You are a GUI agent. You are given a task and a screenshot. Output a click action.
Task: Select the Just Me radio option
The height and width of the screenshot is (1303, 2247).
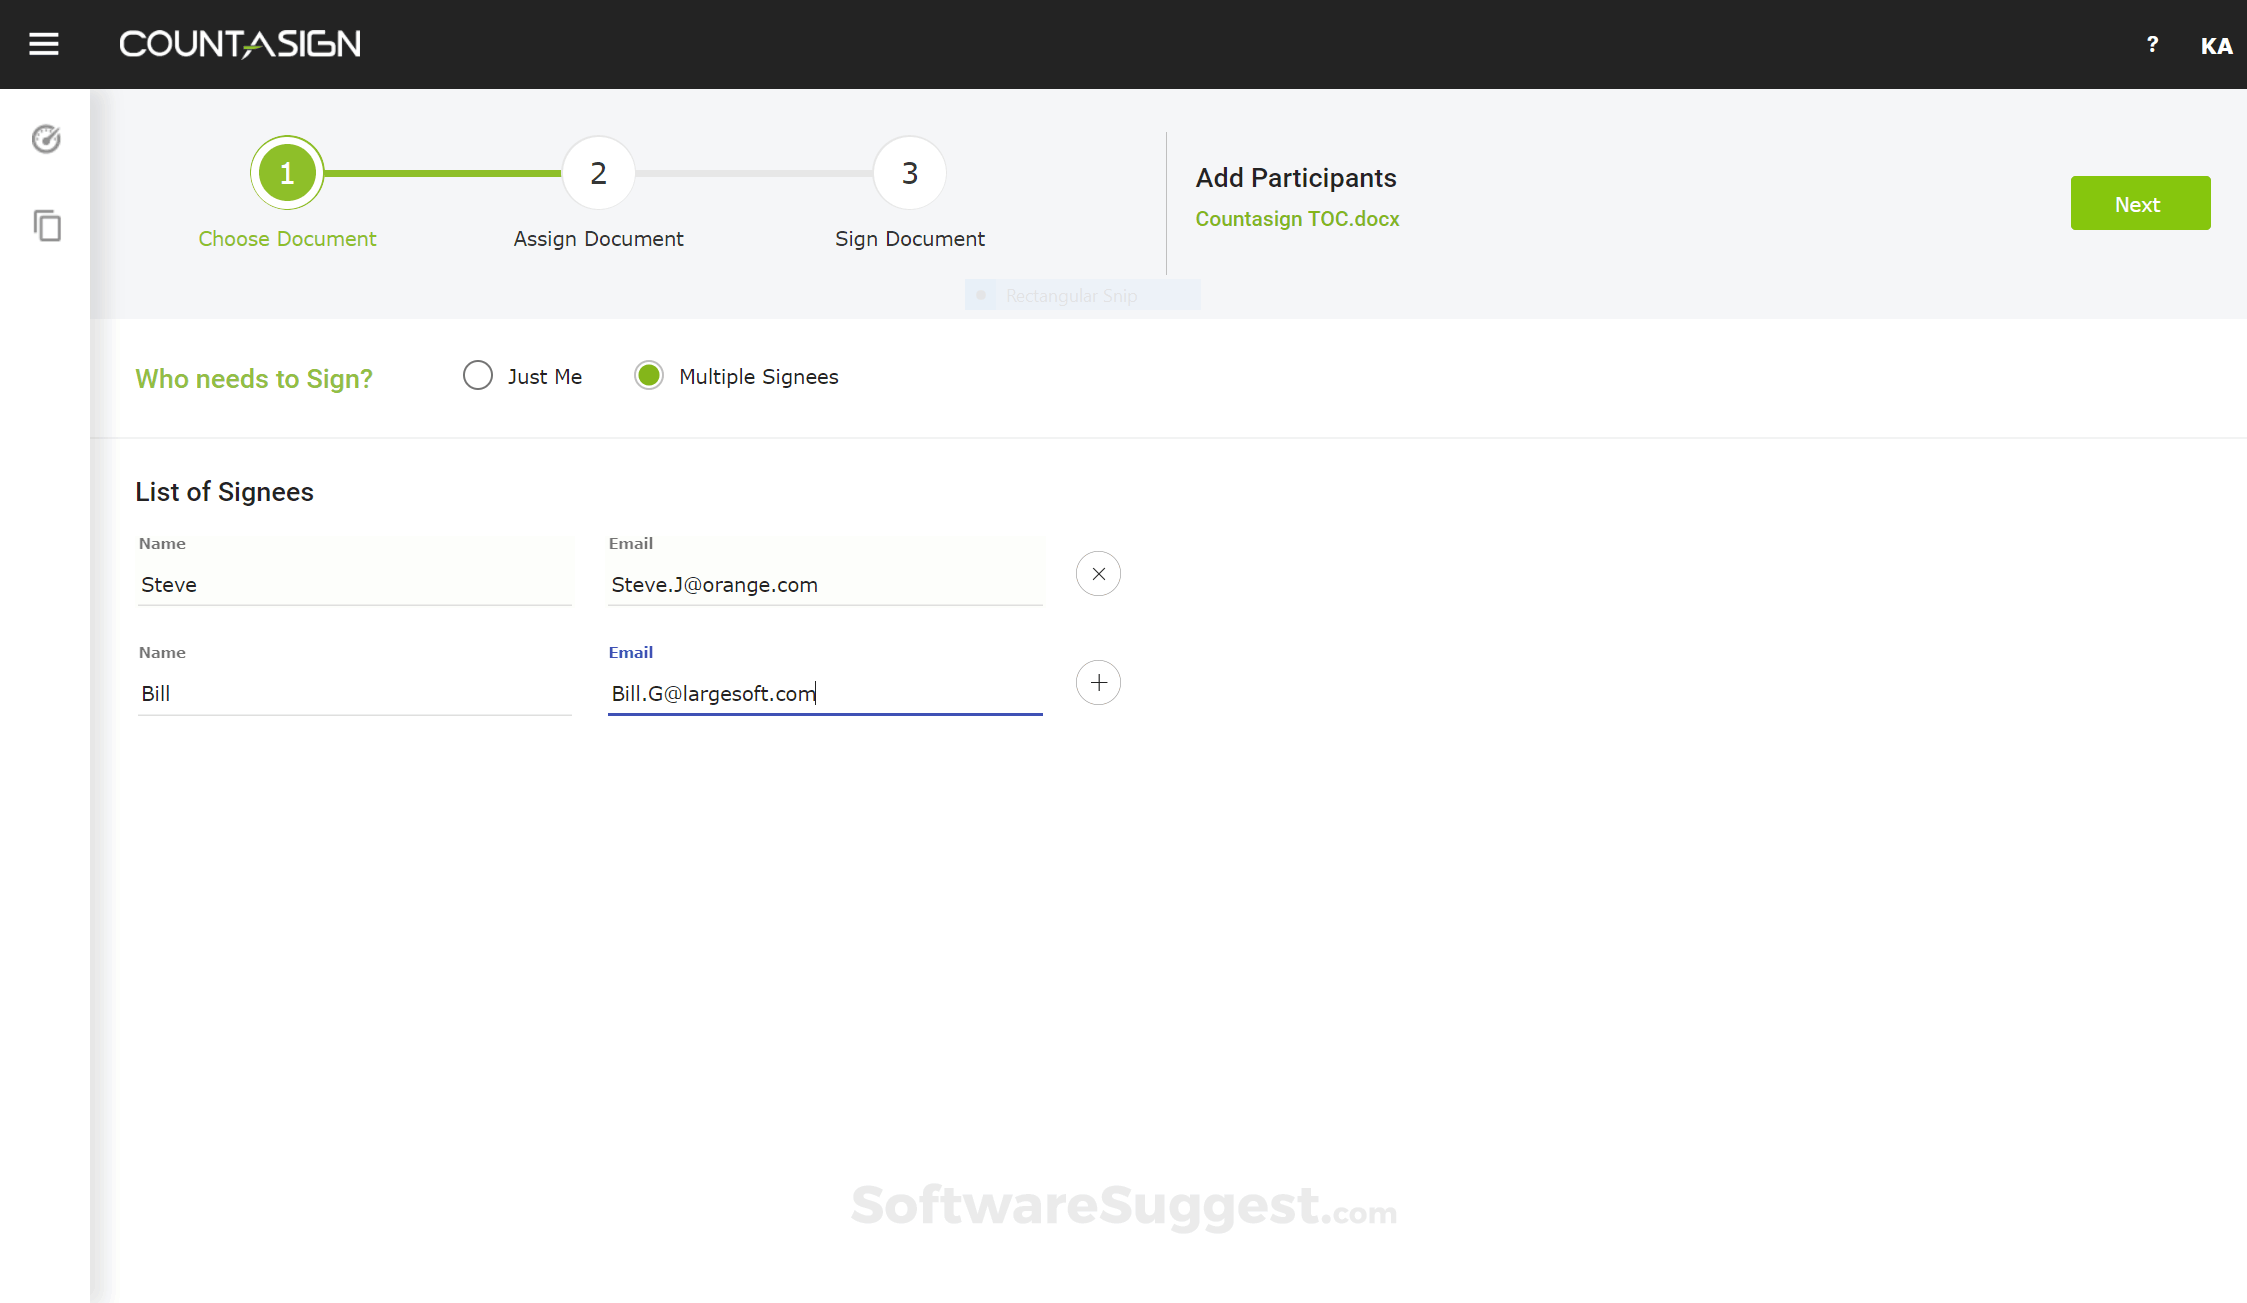click(x=478, y=376)
